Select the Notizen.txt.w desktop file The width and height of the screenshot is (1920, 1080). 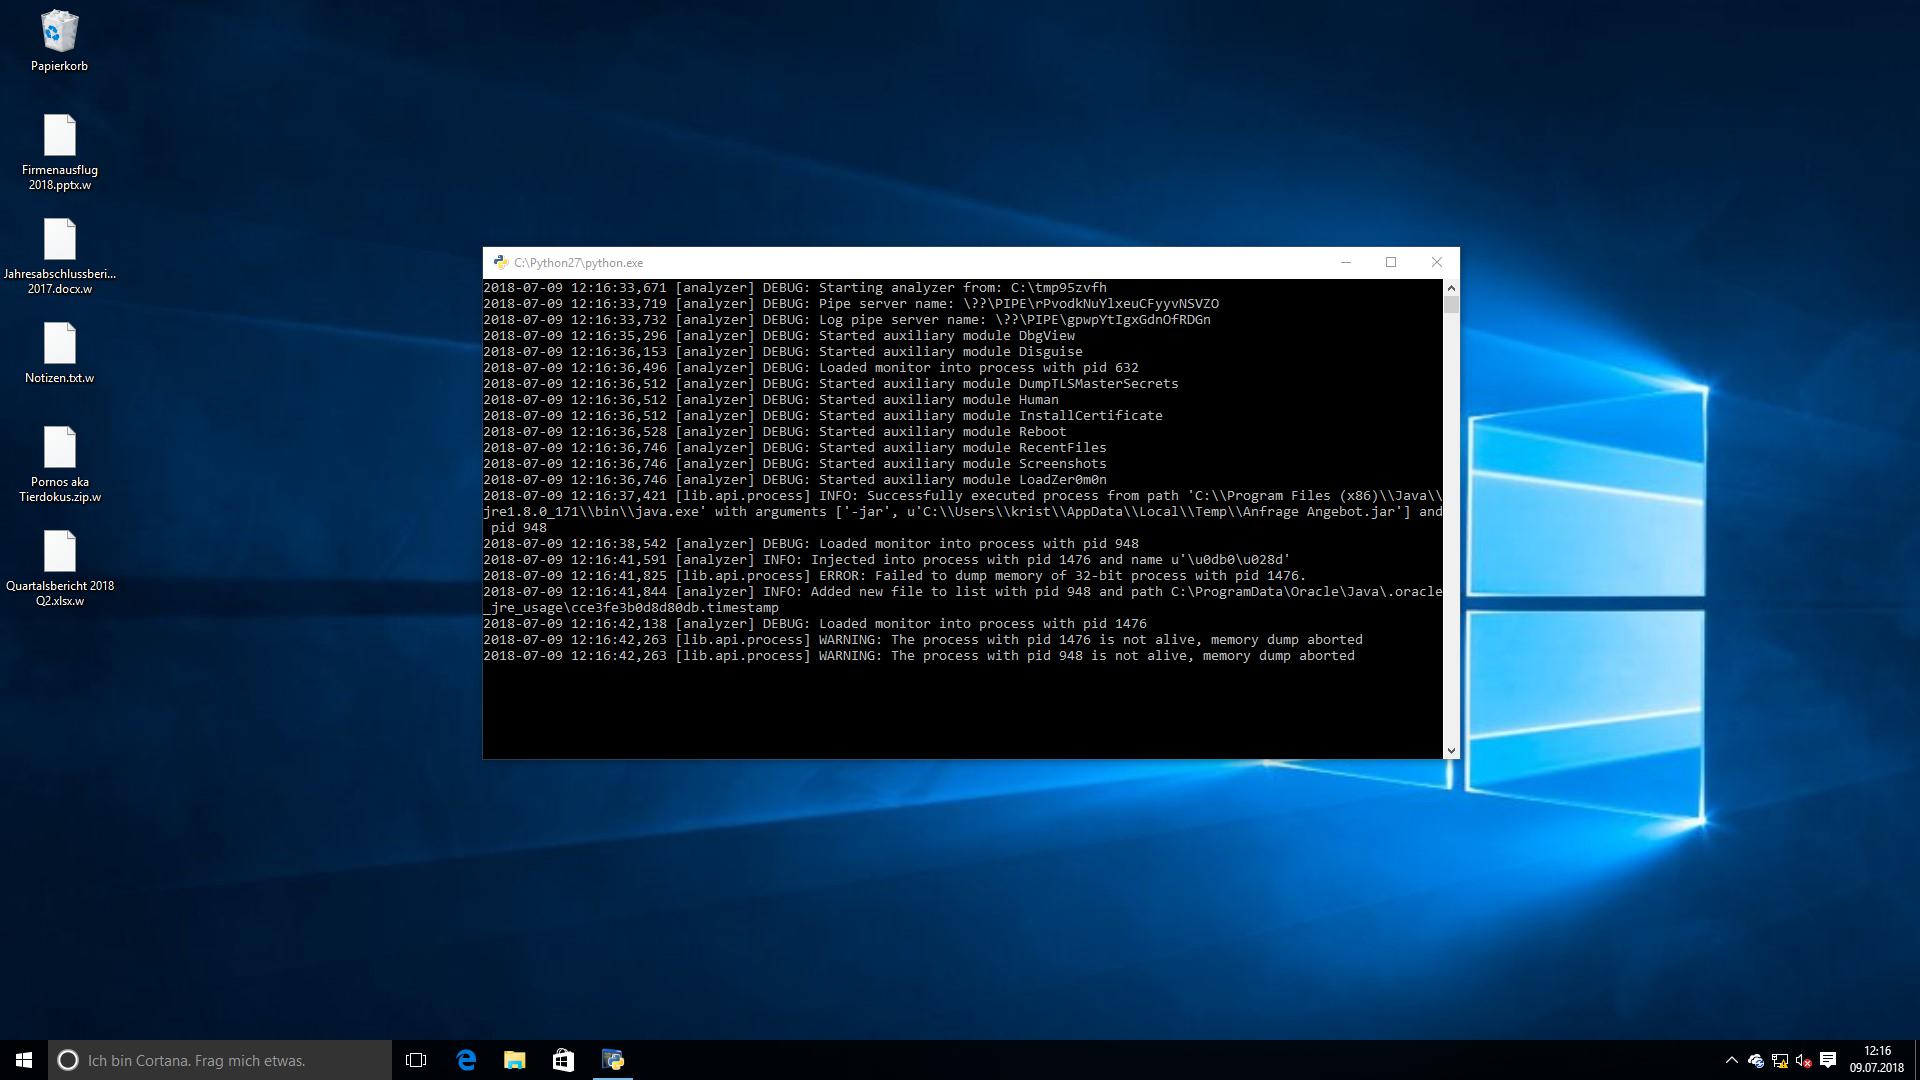(59, 345)
